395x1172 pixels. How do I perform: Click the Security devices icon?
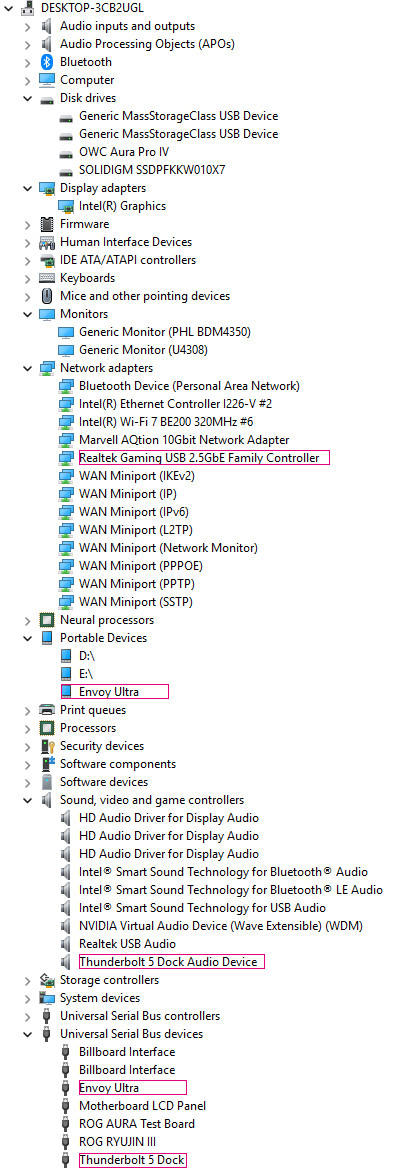point(47,746)
